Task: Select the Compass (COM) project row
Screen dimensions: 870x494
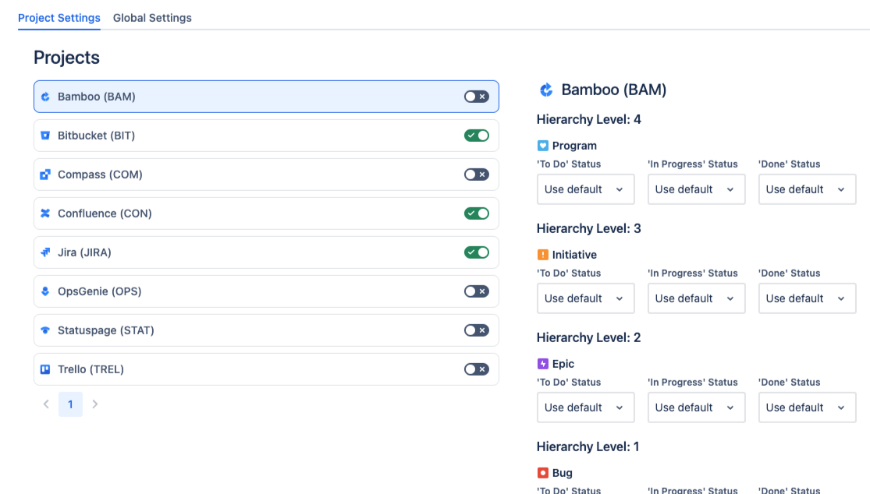Action: pyautogui.click(x=250, y=175)
